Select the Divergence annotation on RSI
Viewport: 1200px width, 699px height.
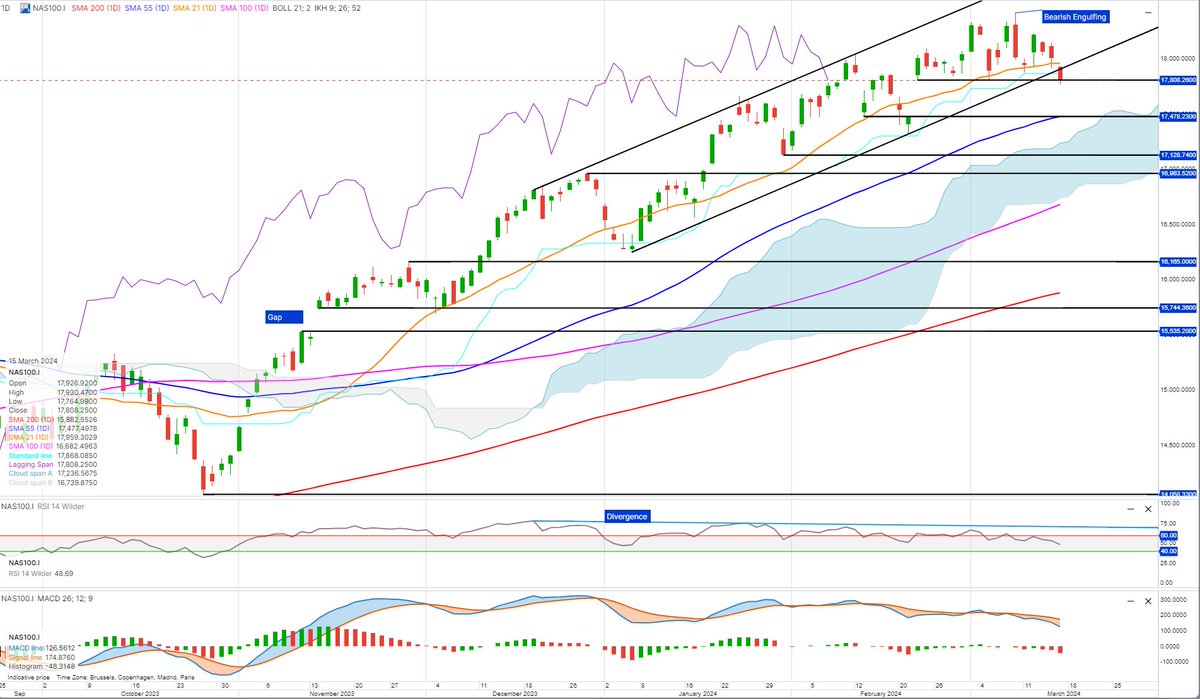pos(628,516)
